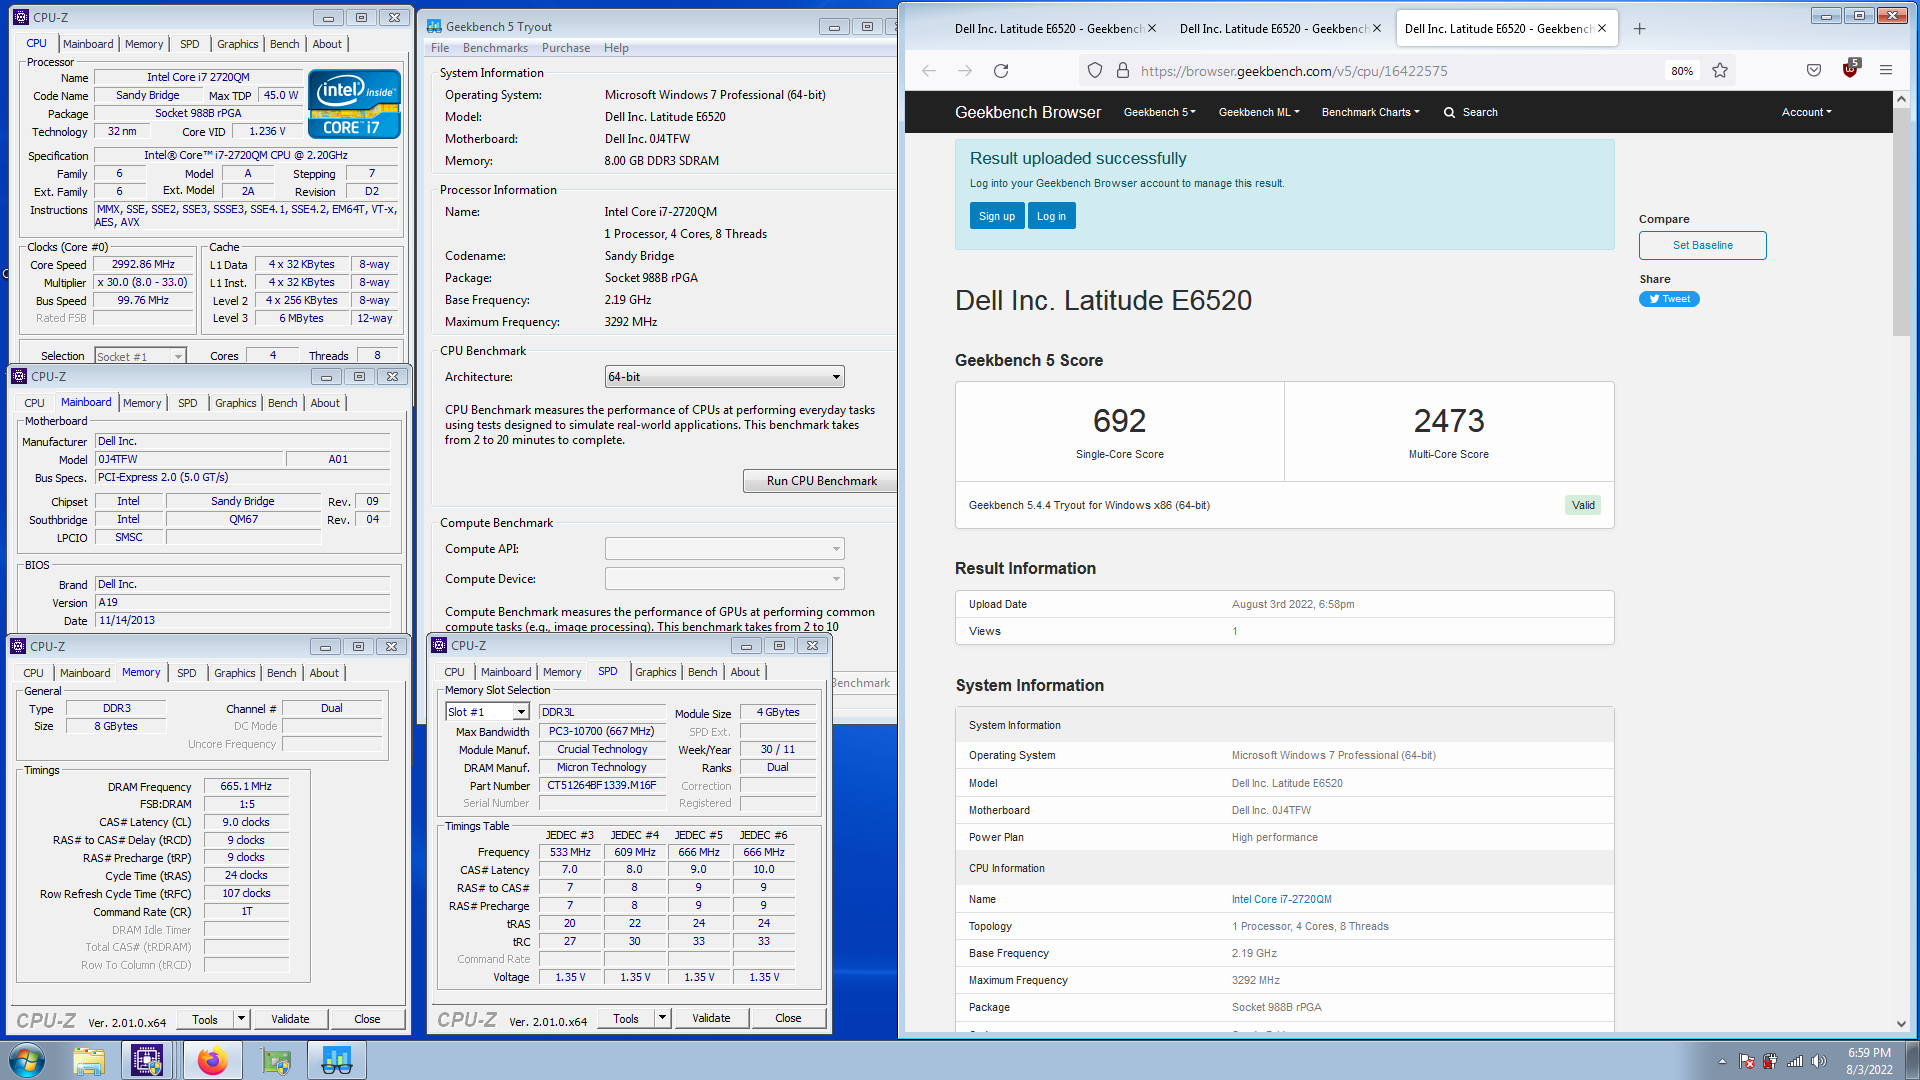Open Architecture 64-bit dropdown
1920x1080 pixels.
click(725, 377)
